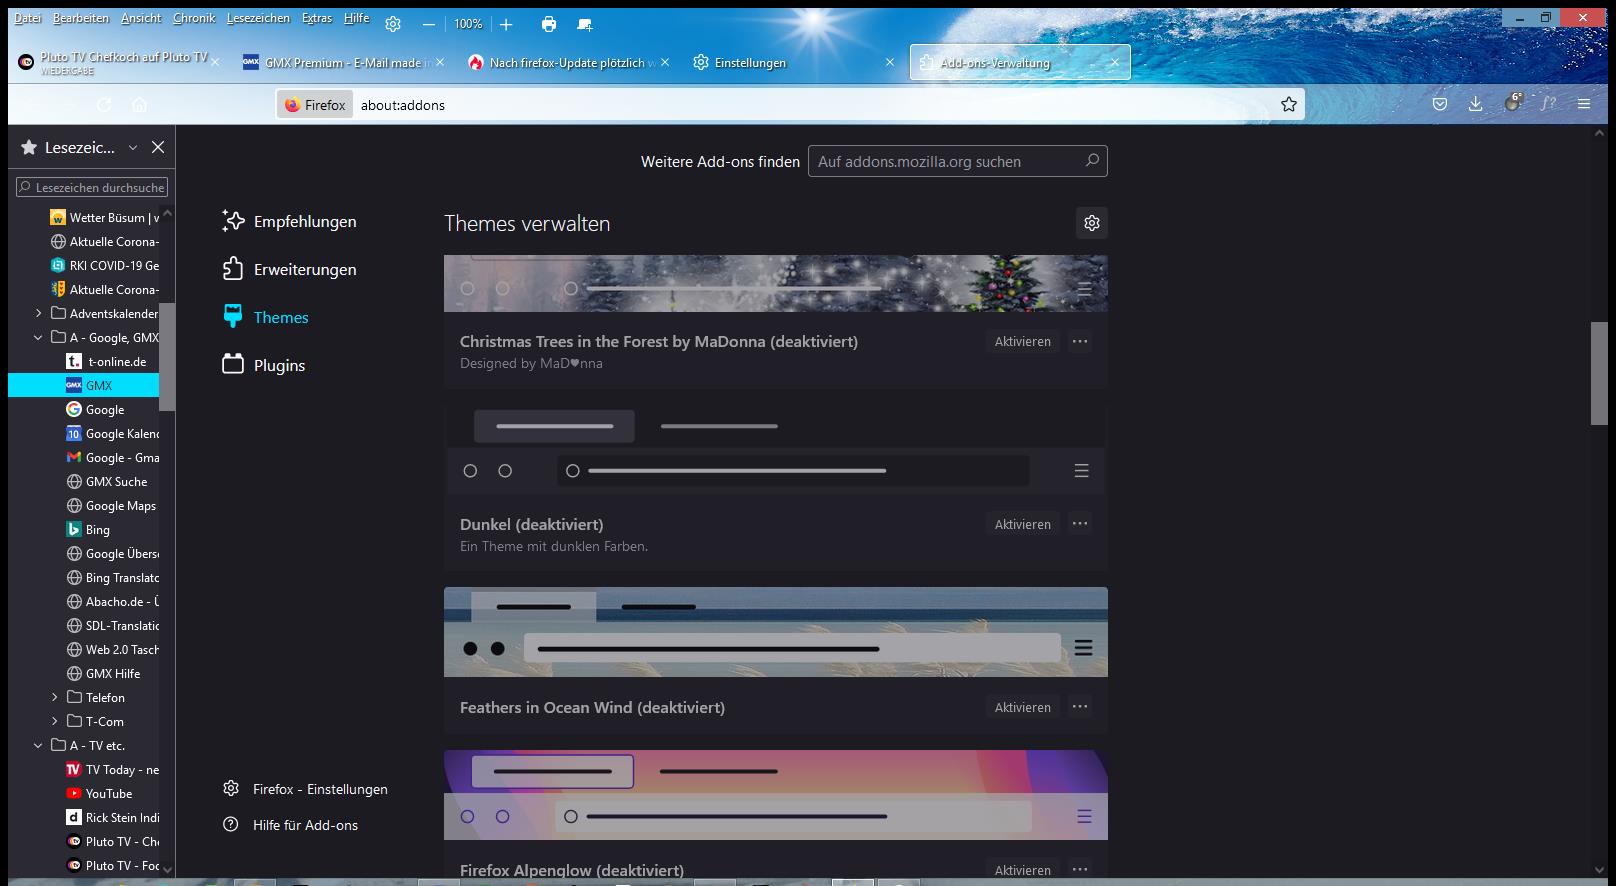
Task: Reload the current page
Action: (x=104, y=104)
